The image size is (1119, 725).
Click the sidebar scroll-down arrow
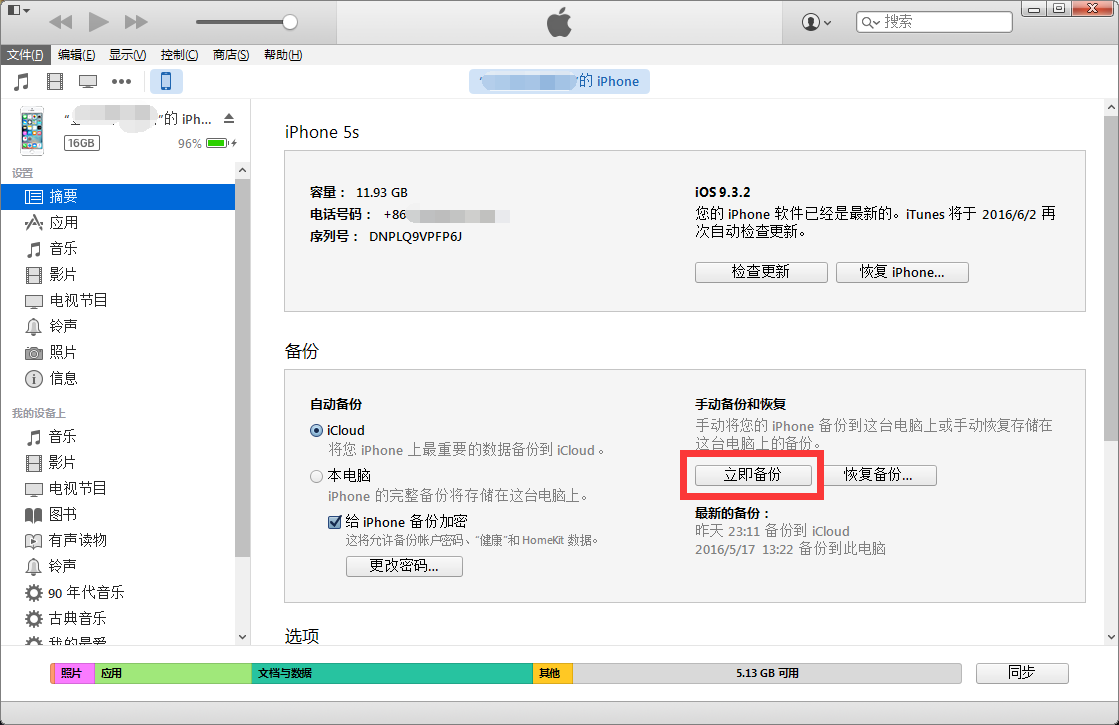coord(242,637)
